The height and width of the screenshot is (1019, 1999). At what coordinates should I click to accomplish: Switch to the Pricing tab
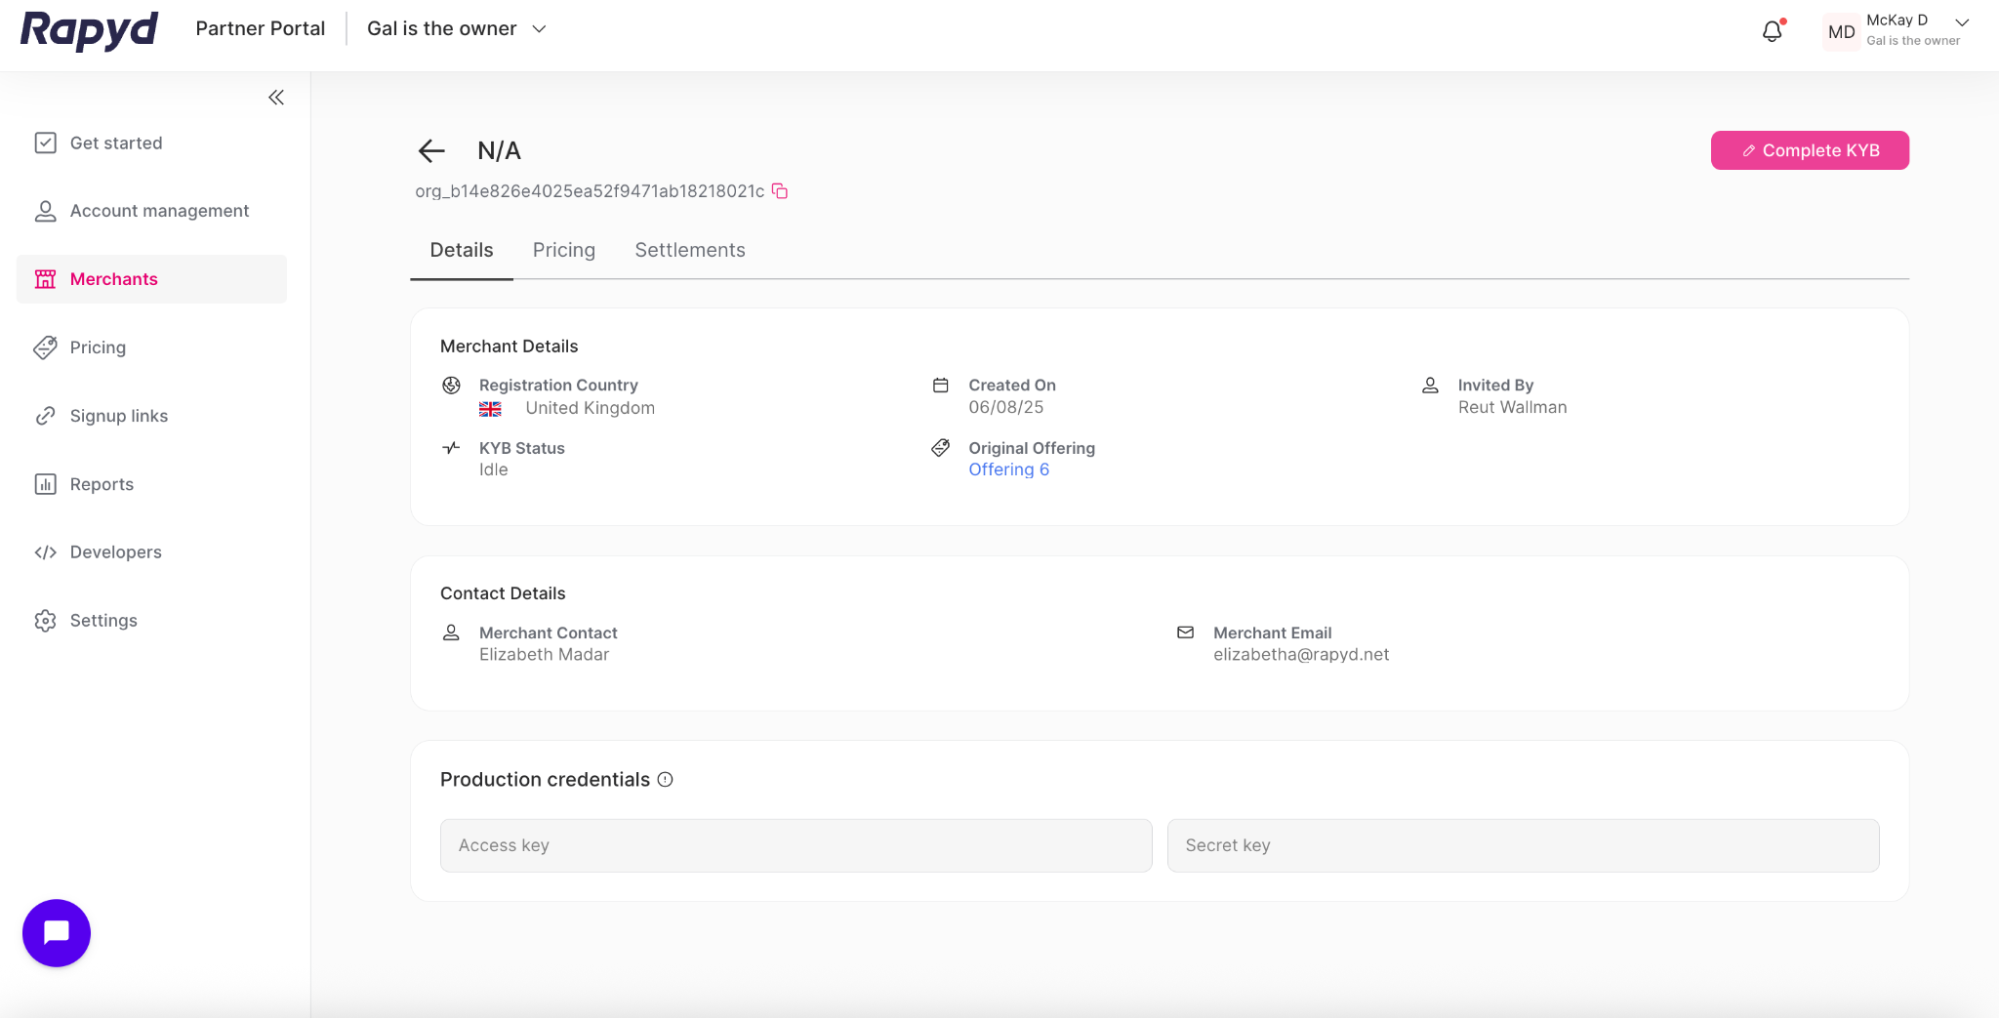pos(564,250)
